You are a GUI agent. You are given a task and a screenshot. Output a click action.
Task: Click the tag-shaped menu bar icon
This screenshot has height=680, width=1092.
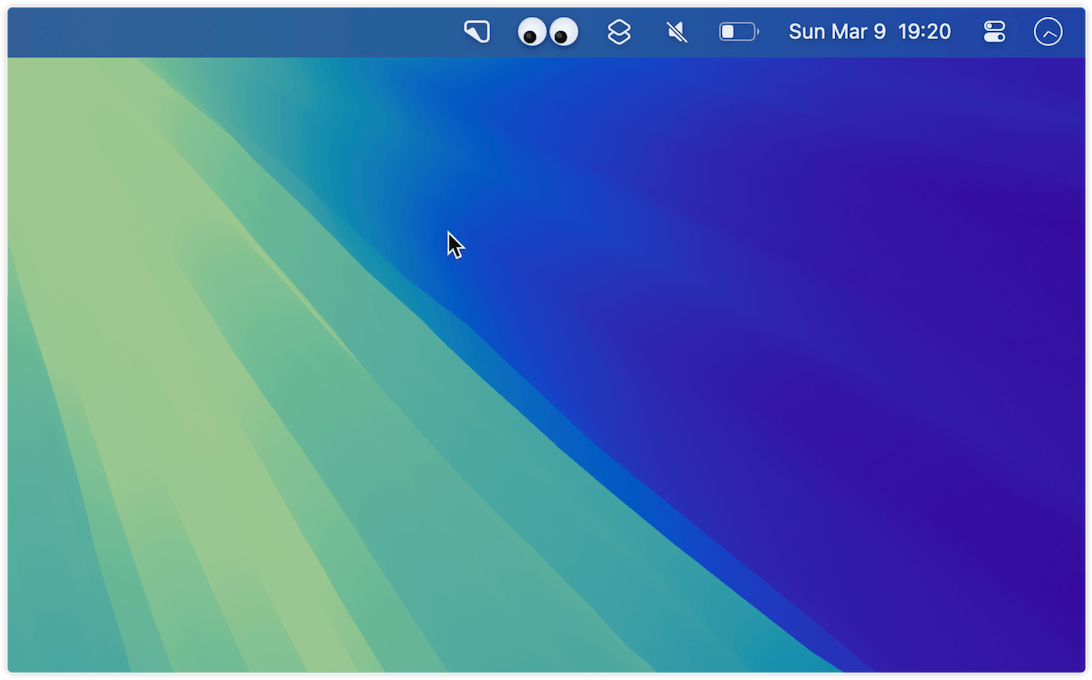point(477,32)
